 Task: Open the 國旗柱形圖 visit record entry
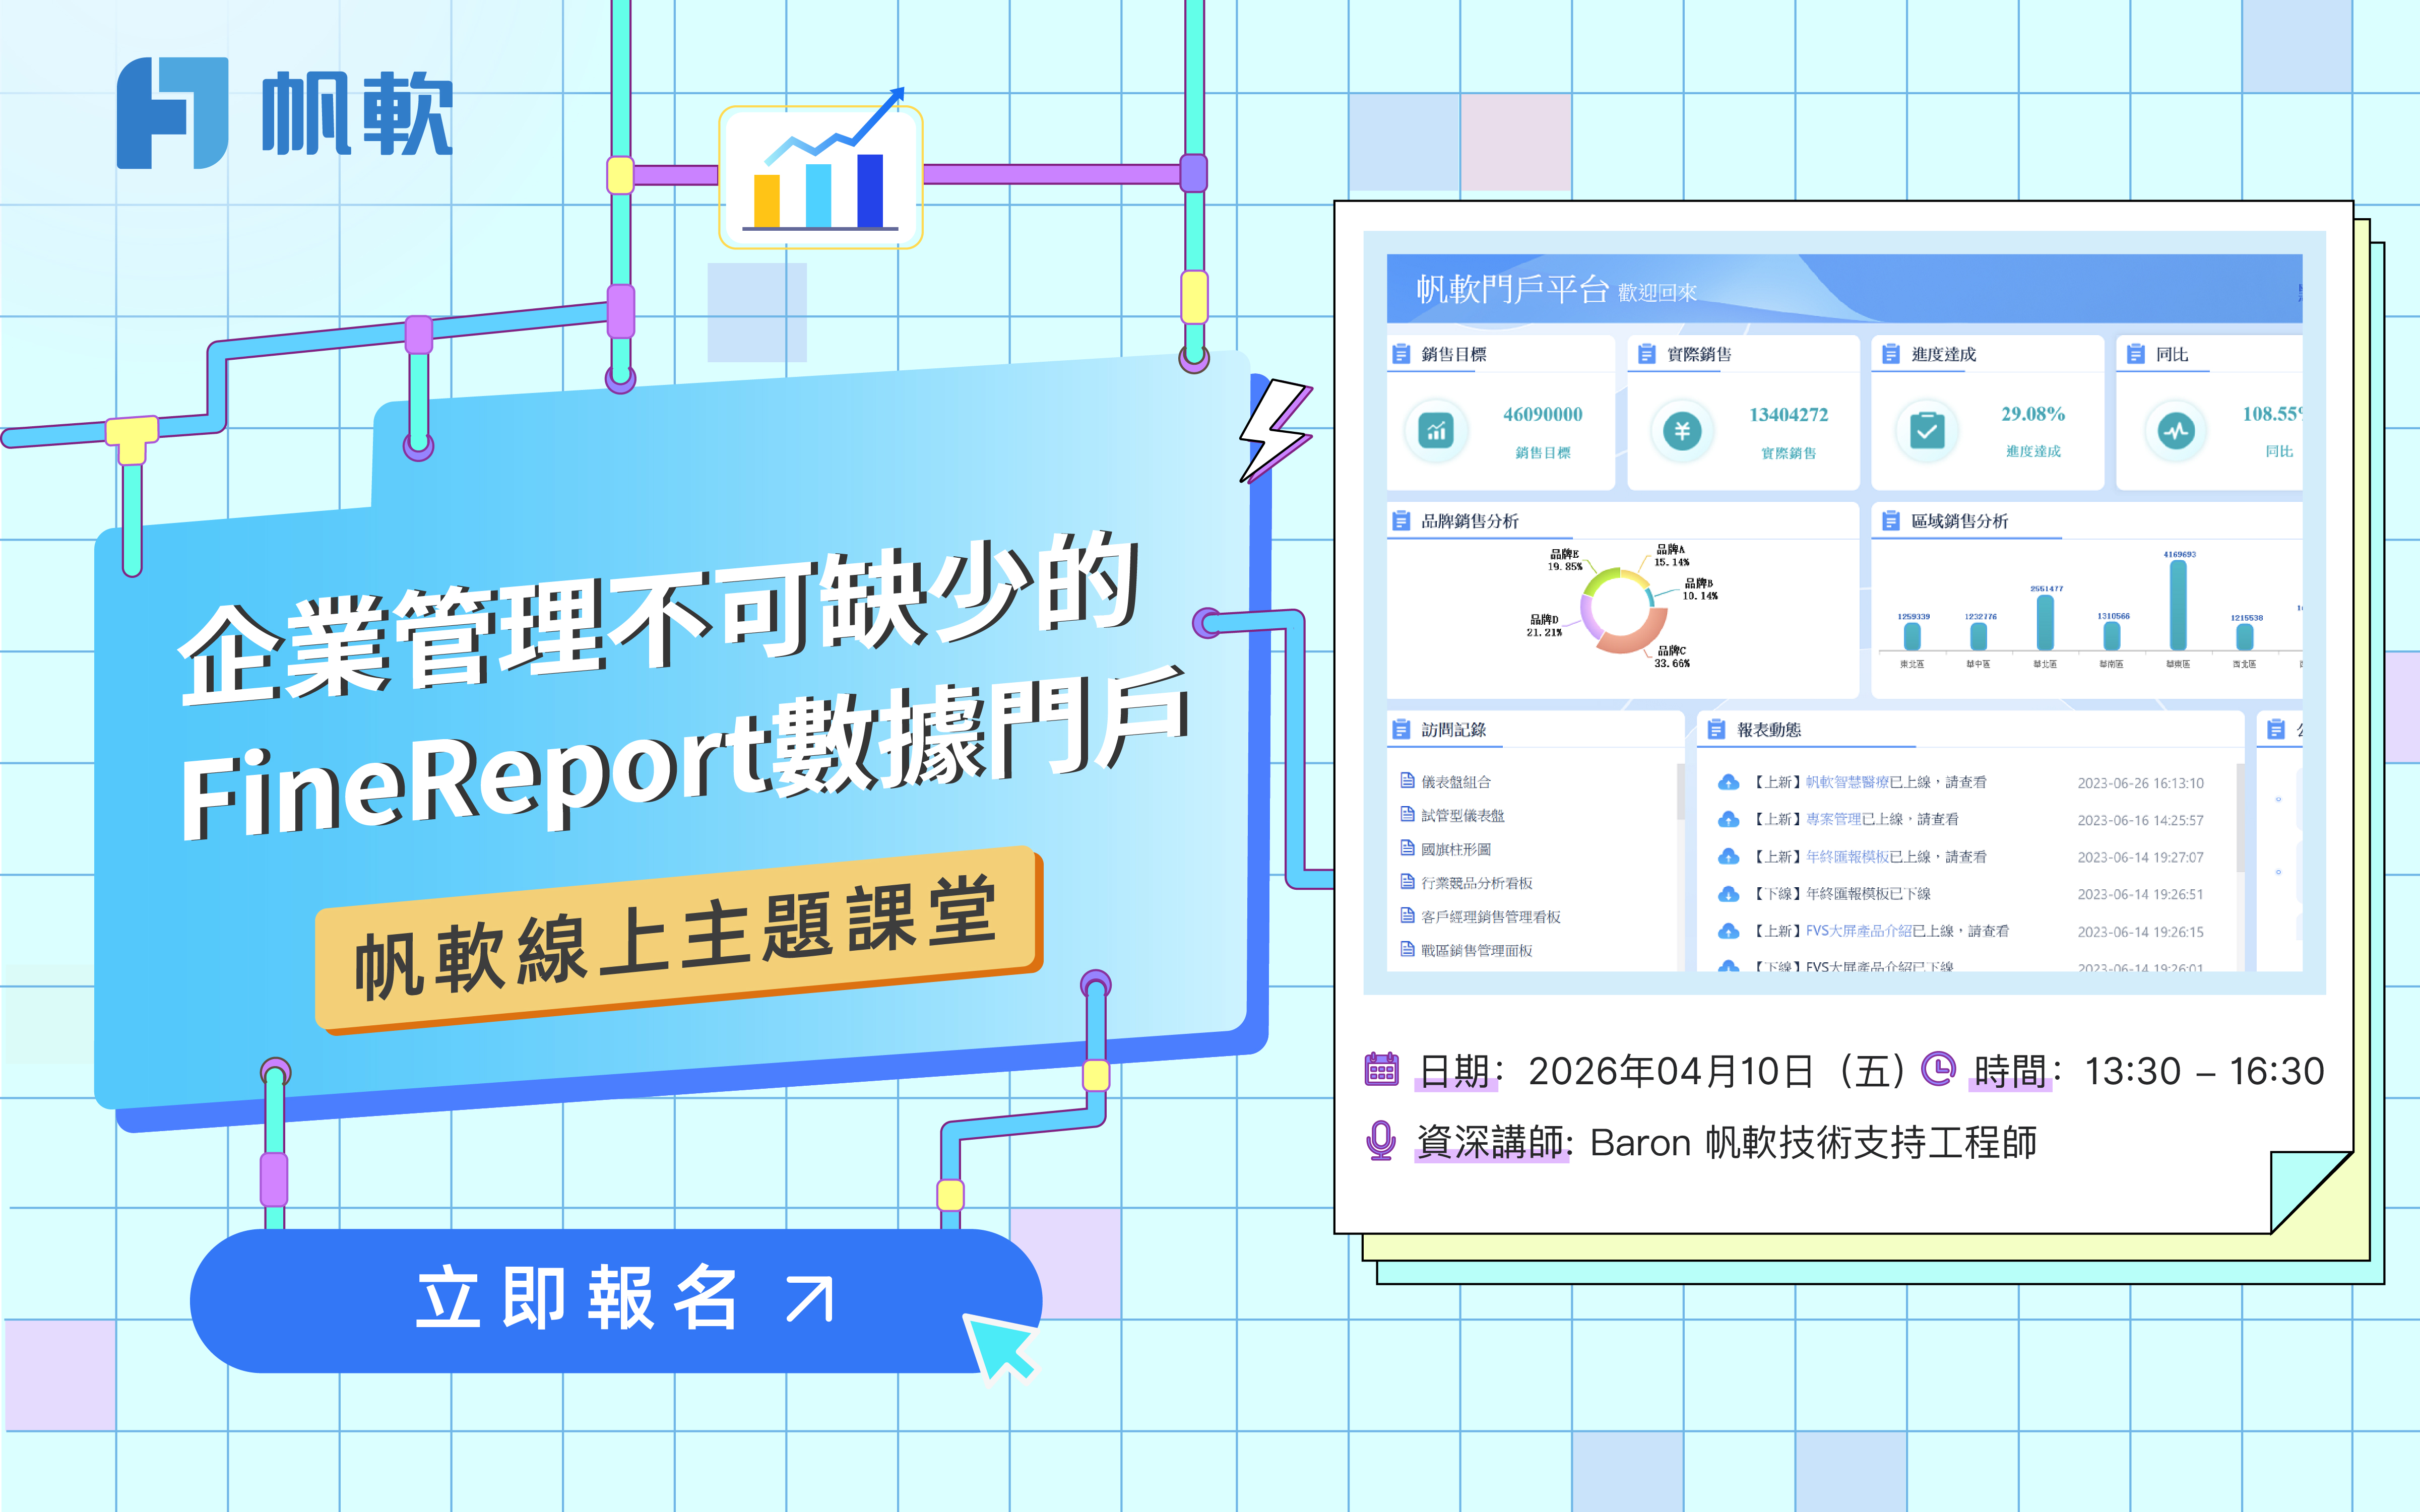click(x=1455, y=849)
